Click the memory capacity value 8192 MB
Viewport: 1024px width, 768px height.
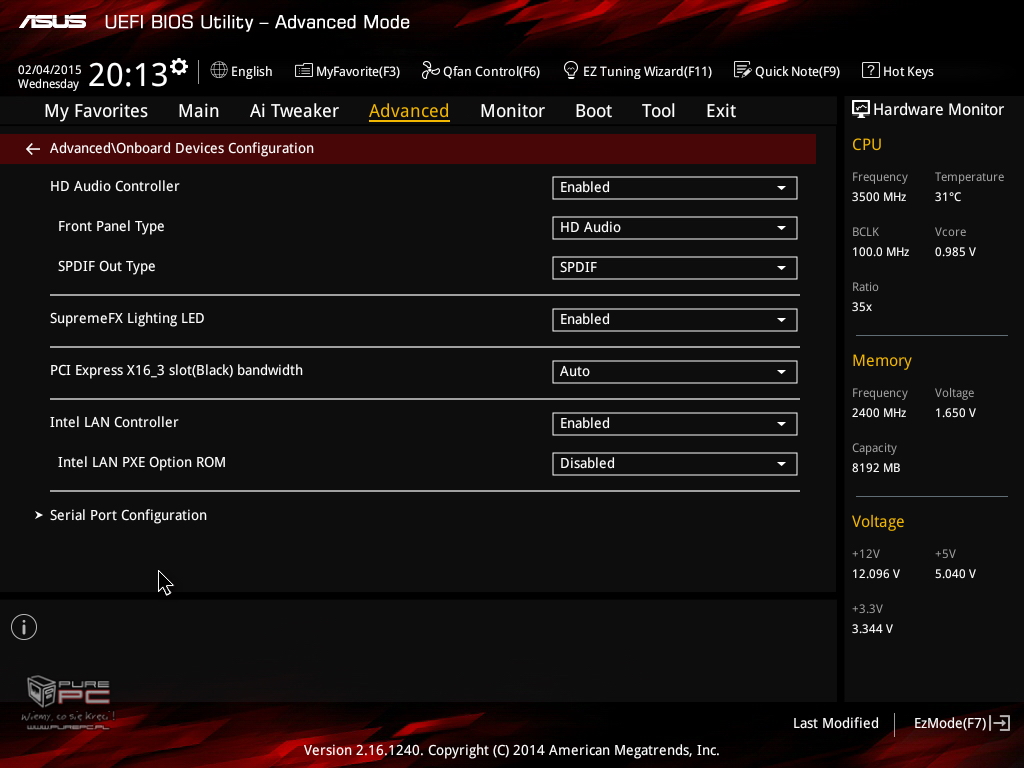[x=876, y=468]
